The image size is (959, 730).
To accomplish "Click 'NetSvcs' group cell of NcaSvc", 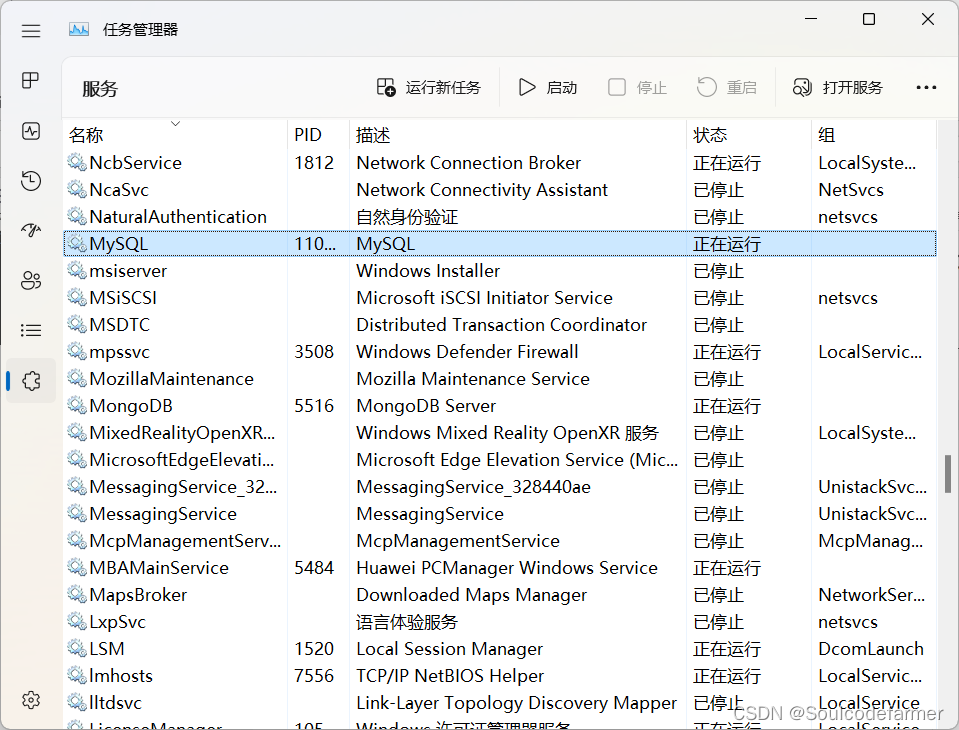I will [x=851, y=190].
